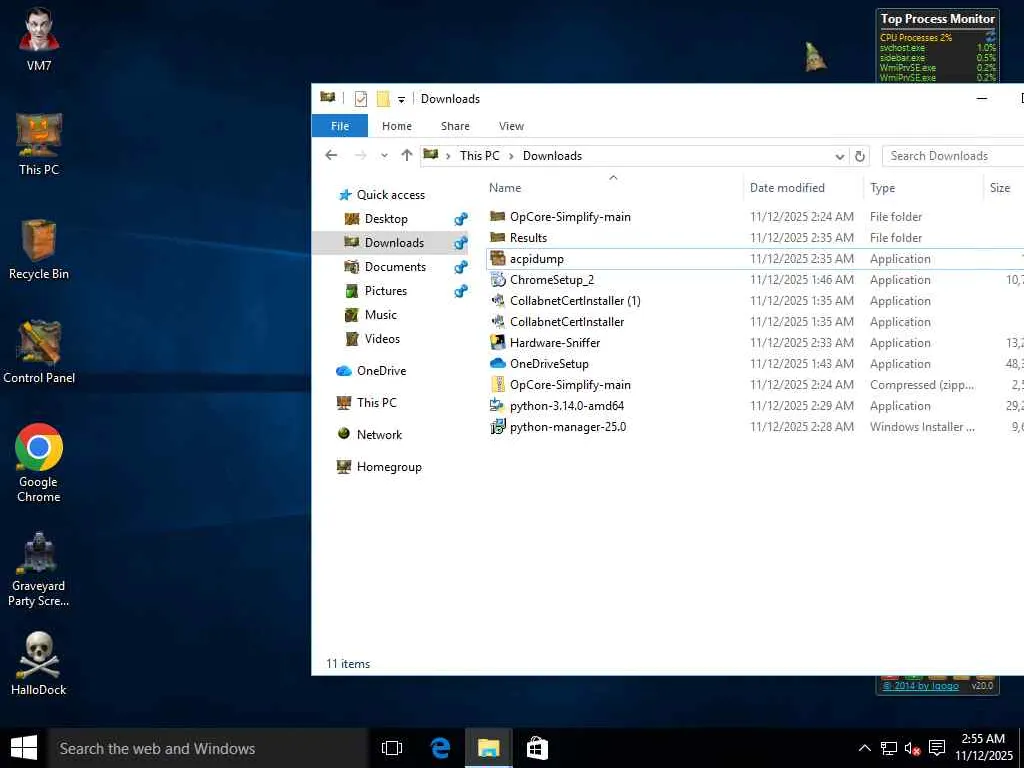Open the HalloDock skull desktop icon
Viewport: 1024px width, 768px height.
coord(38,656)
